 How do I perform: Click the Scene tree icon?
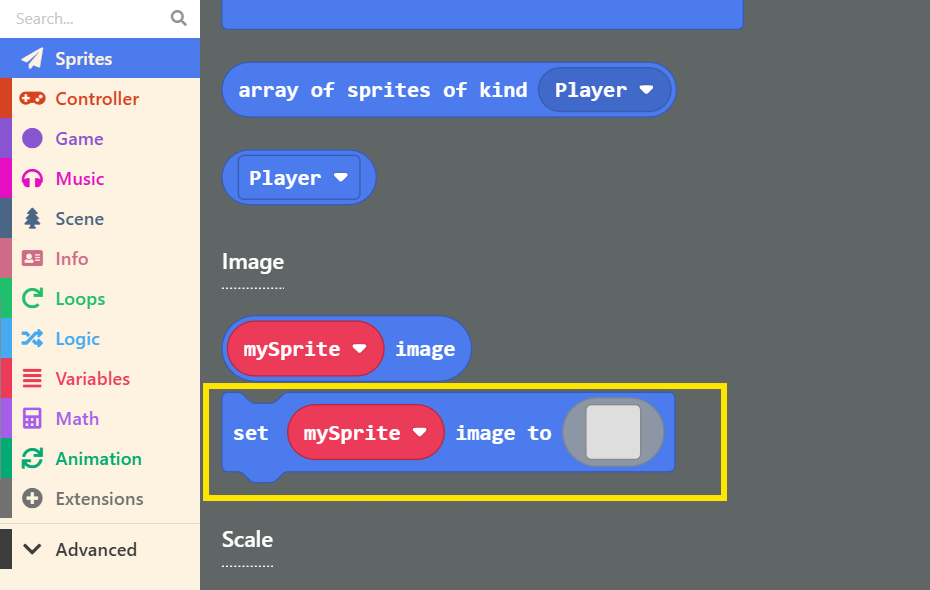click(x=33, y=219)
